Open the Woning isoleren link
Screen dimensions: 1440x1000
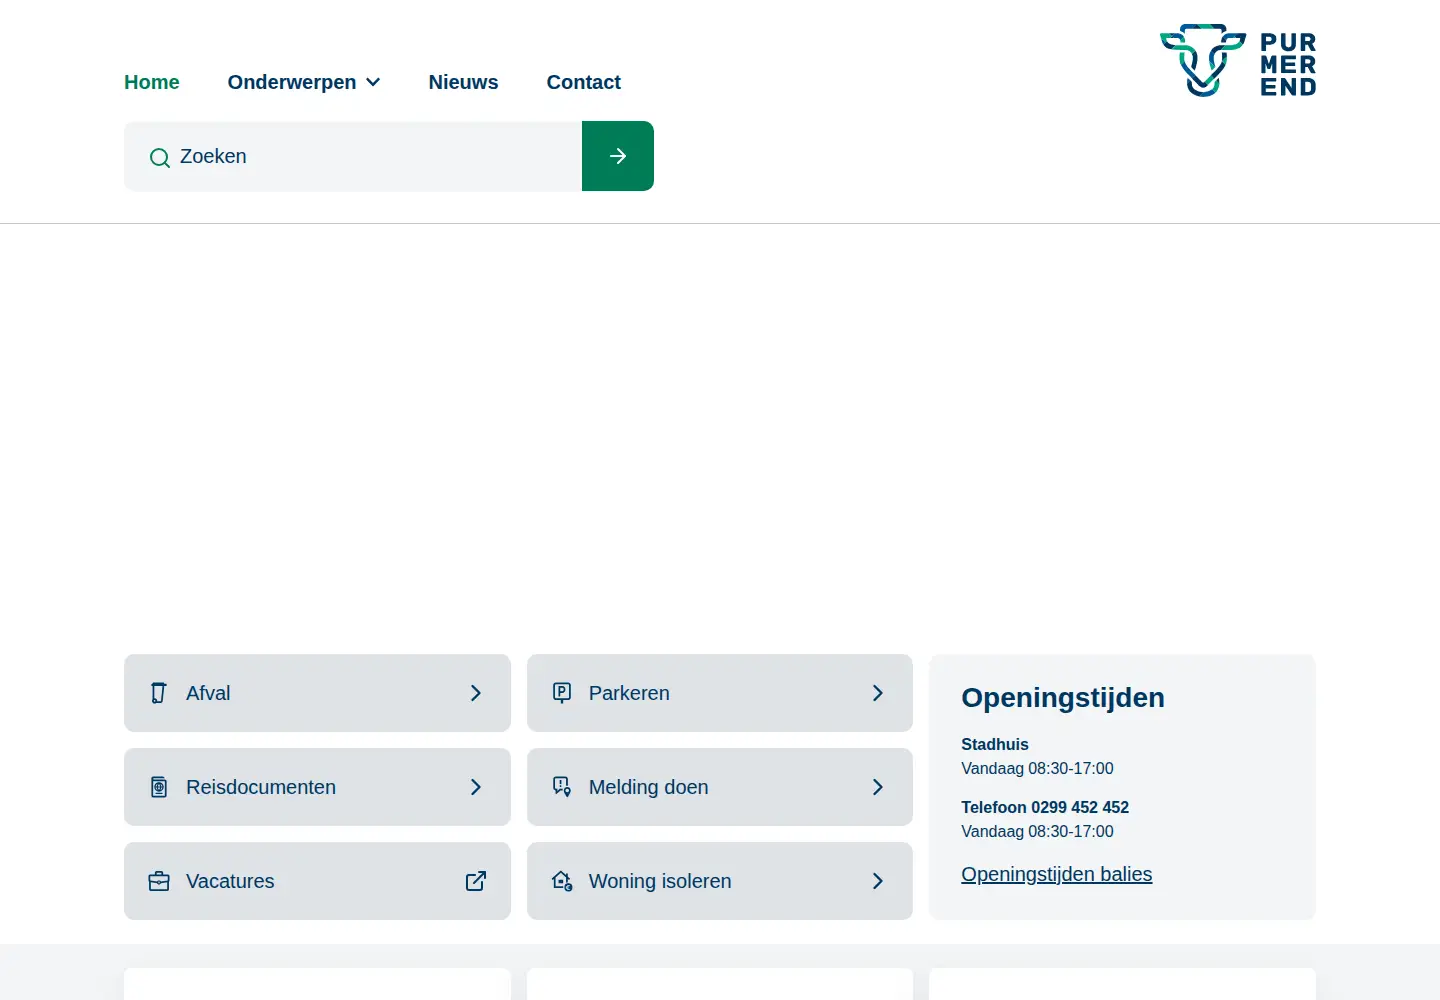(720, 881)
